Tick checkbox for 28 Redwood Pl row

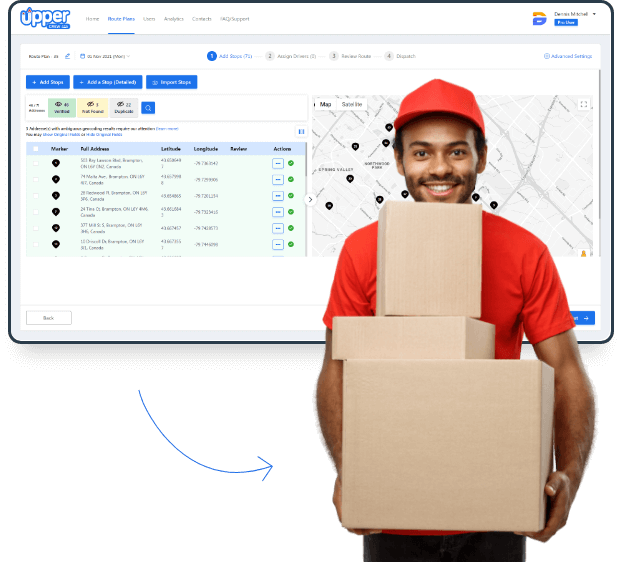pyautogui.click(x=36, y=196)
